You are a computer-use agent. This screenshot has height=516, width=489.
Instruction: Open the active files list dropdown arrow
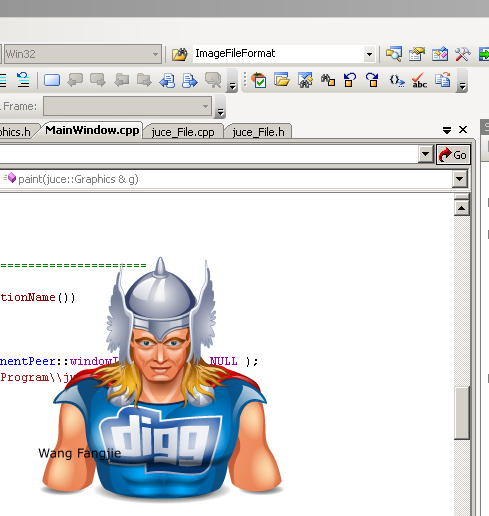coord(447,130)
